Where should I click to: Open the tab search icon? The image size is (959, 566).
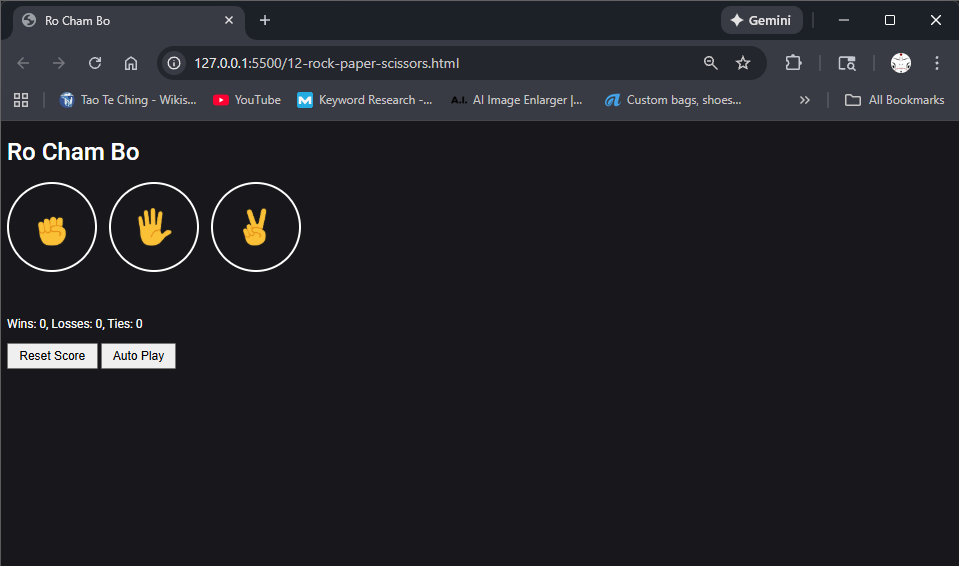[847, 63]
